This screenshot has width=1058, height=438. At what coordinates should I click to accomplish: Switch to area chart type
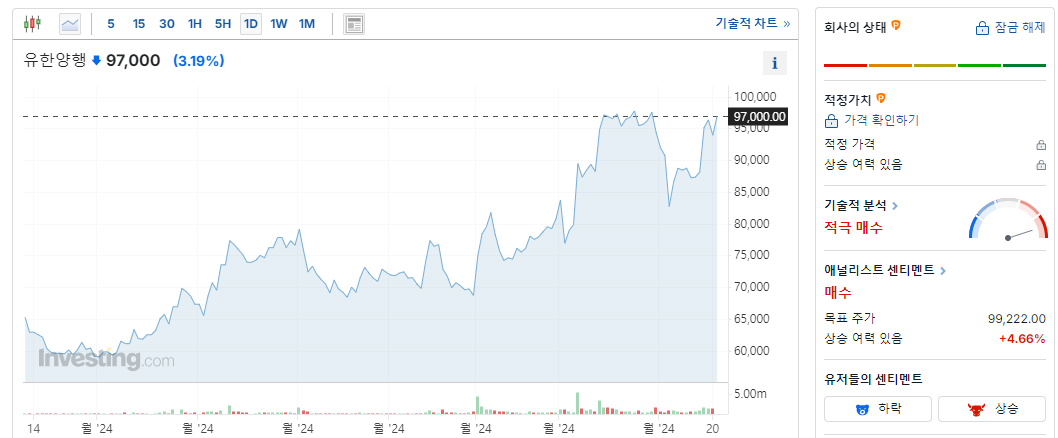click(x=69, y=24)
